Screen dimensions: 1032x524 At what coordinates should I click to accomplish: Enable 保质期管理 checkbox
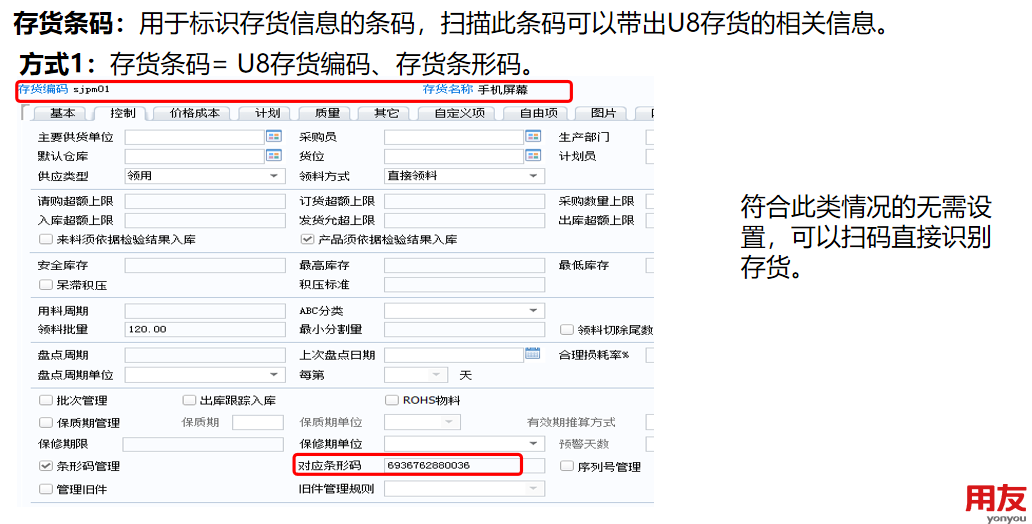(45, 423)
